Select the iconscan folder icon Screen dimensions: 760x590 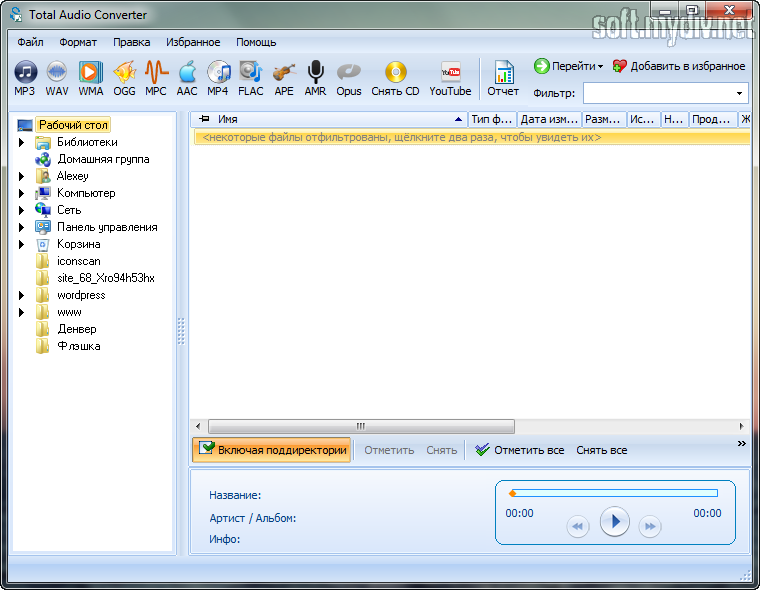(x=43, y=261)
